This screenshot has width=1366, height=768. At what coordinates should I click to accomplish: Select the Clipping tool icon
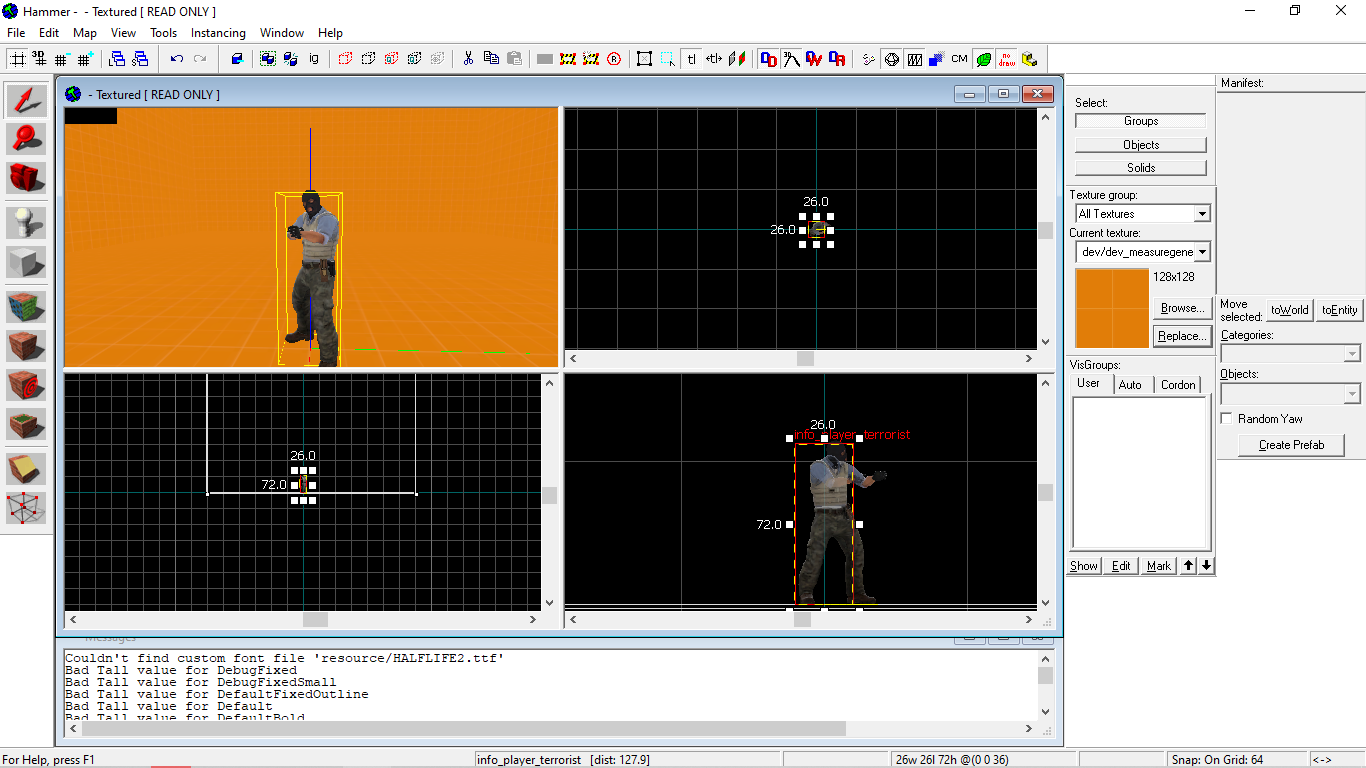tap(27, 467)
